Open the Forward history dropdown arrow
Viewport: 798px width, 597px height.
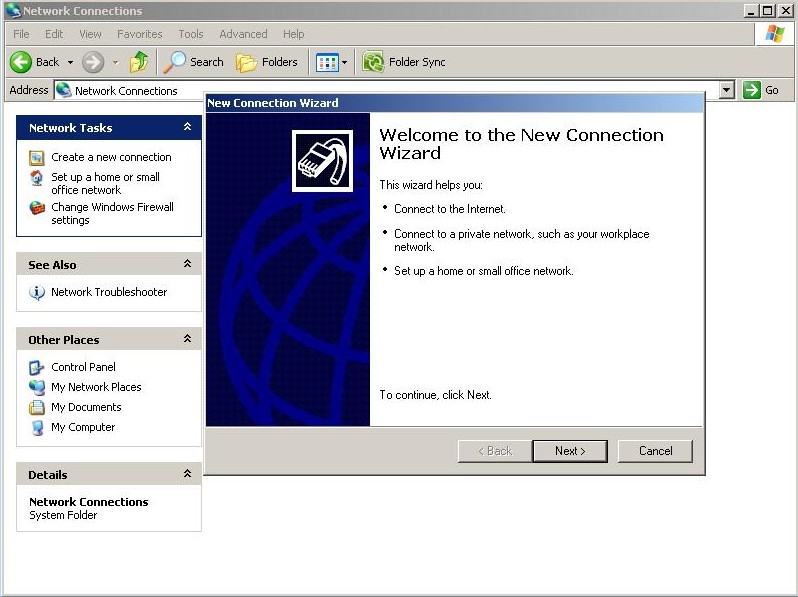(116, 63)
